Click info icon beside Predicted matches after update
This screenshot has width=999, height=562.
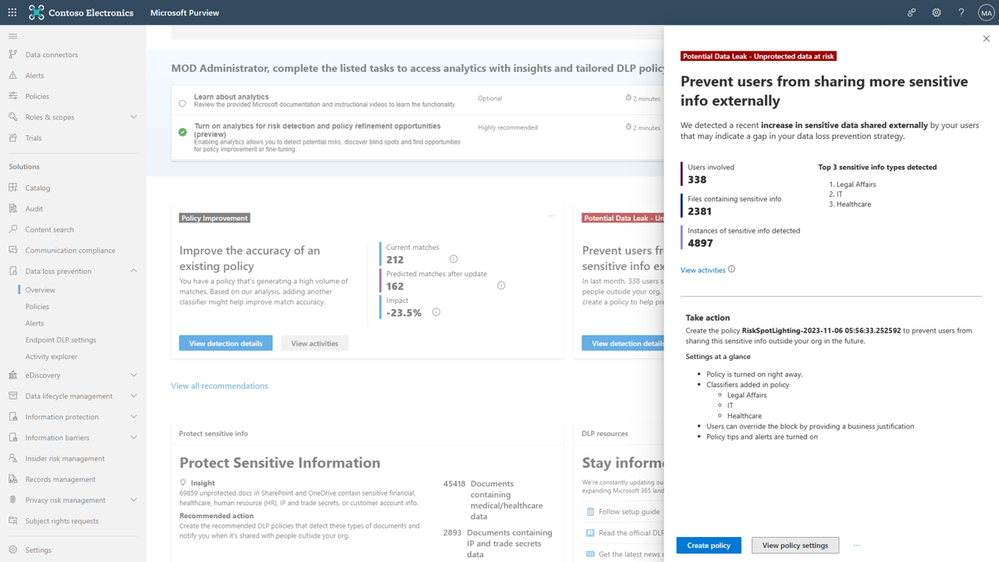[x=501, y=285]
